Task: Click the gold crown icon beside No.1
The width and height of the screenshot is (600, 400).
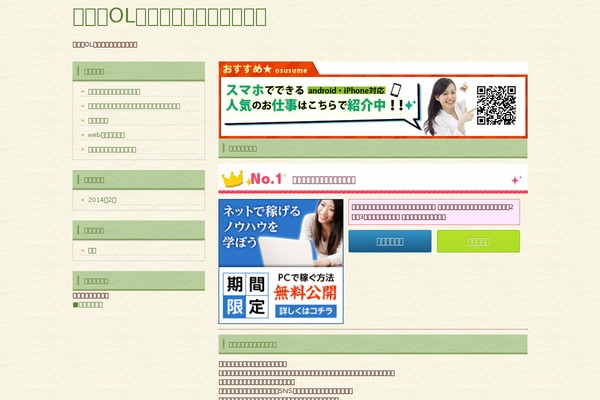Action: point(233,179)
